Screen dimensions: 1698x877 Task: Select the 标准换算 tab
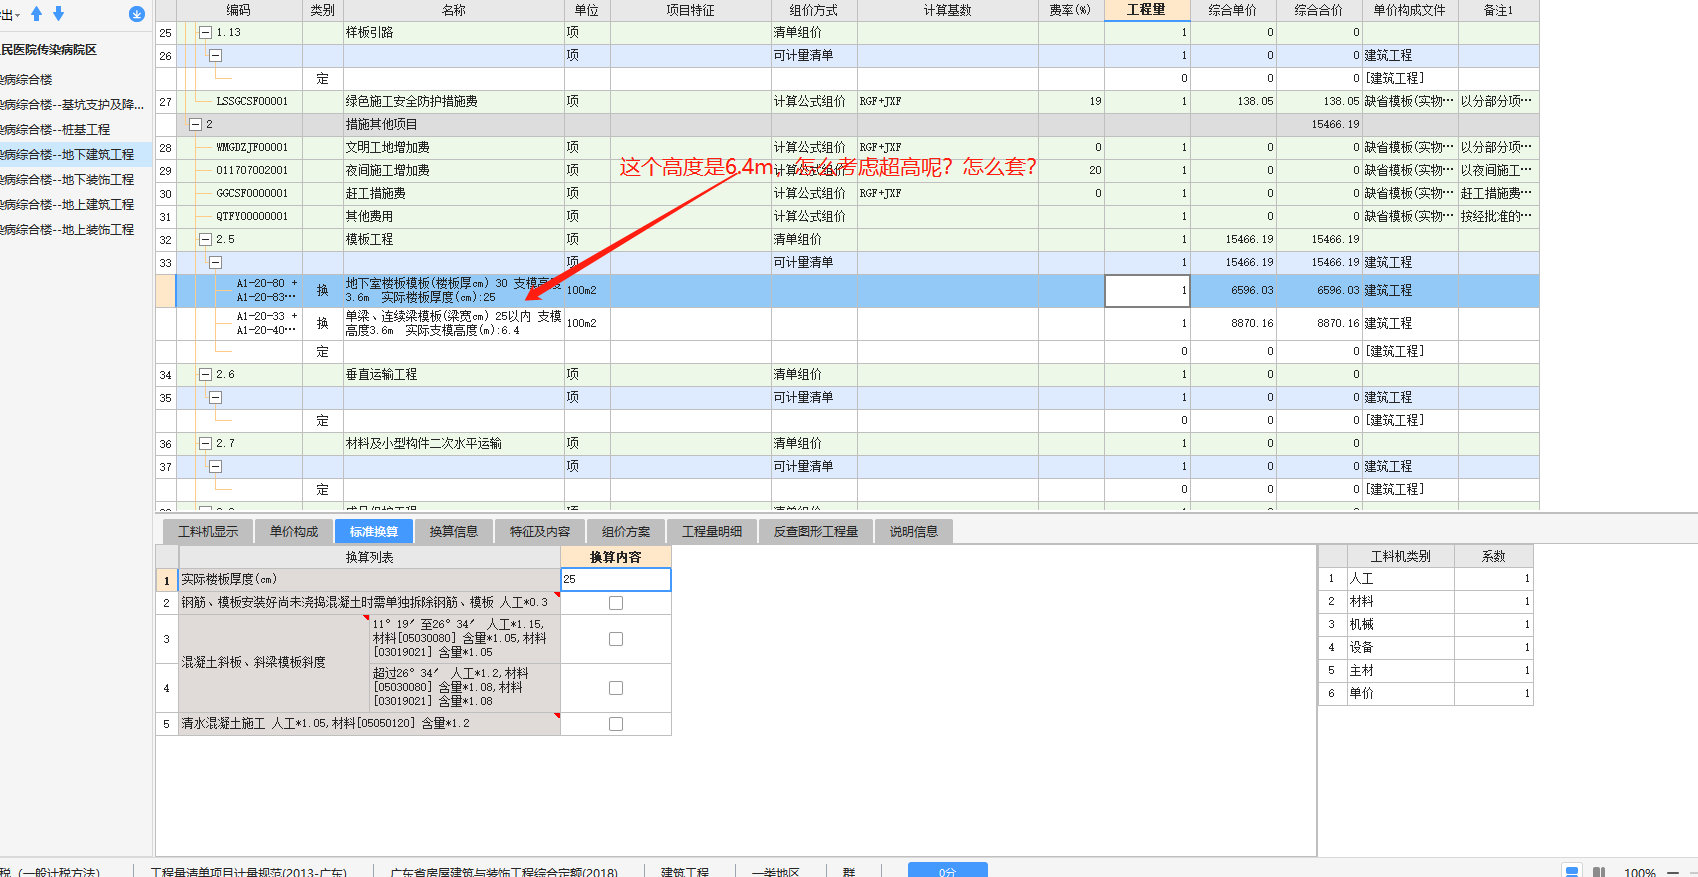pyautogui.click(x=374, y=531)
